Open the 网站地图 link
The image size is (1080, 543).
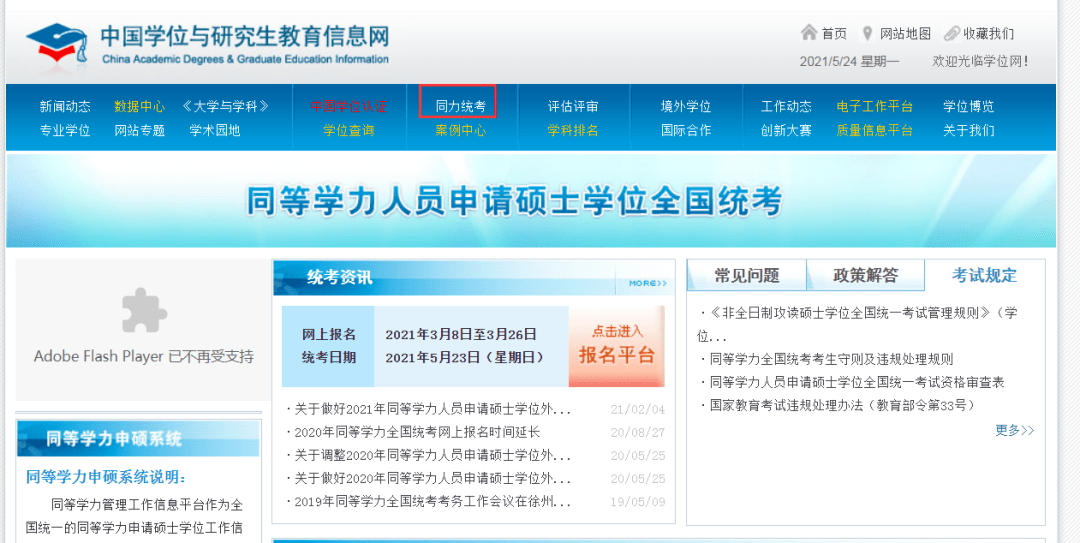(906, 34)
